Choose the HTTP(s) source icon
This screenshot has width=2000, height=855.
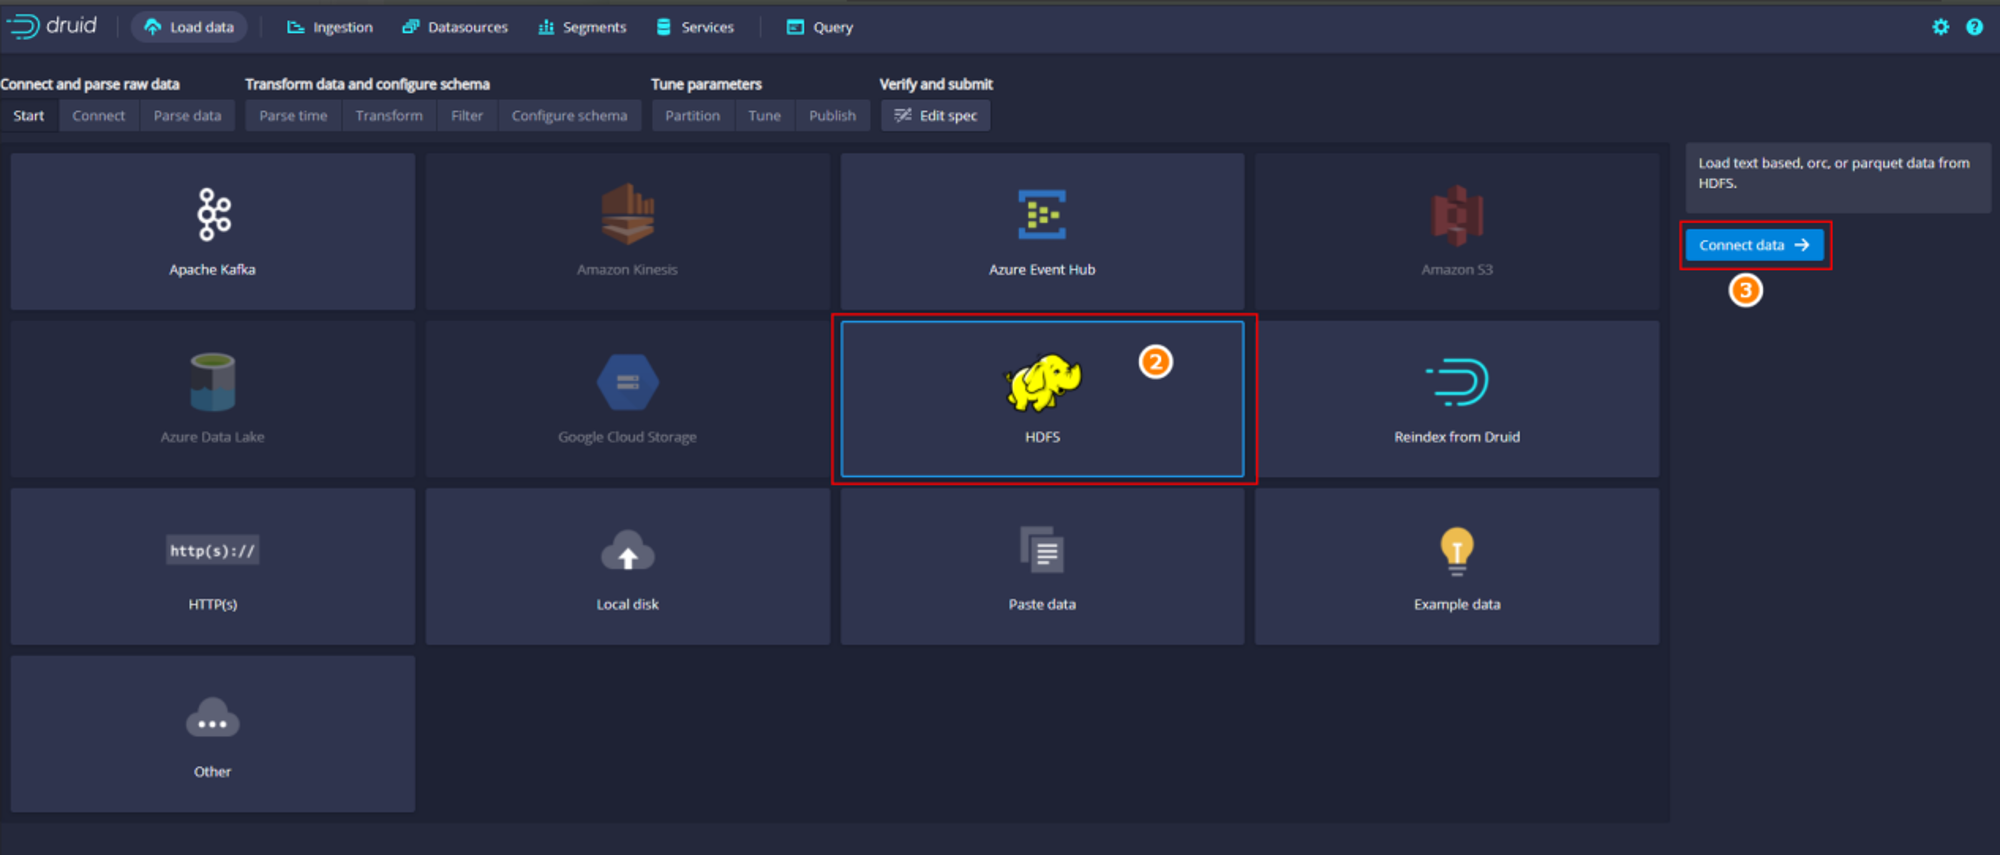click(x=213, y=550)
